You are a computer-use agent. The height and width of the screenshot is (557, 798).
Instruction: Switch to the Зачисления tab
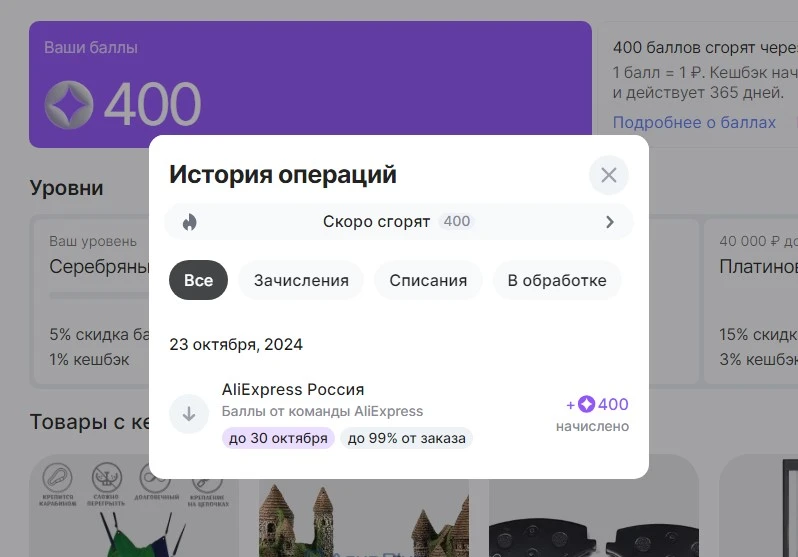click(x=301, y=280)
